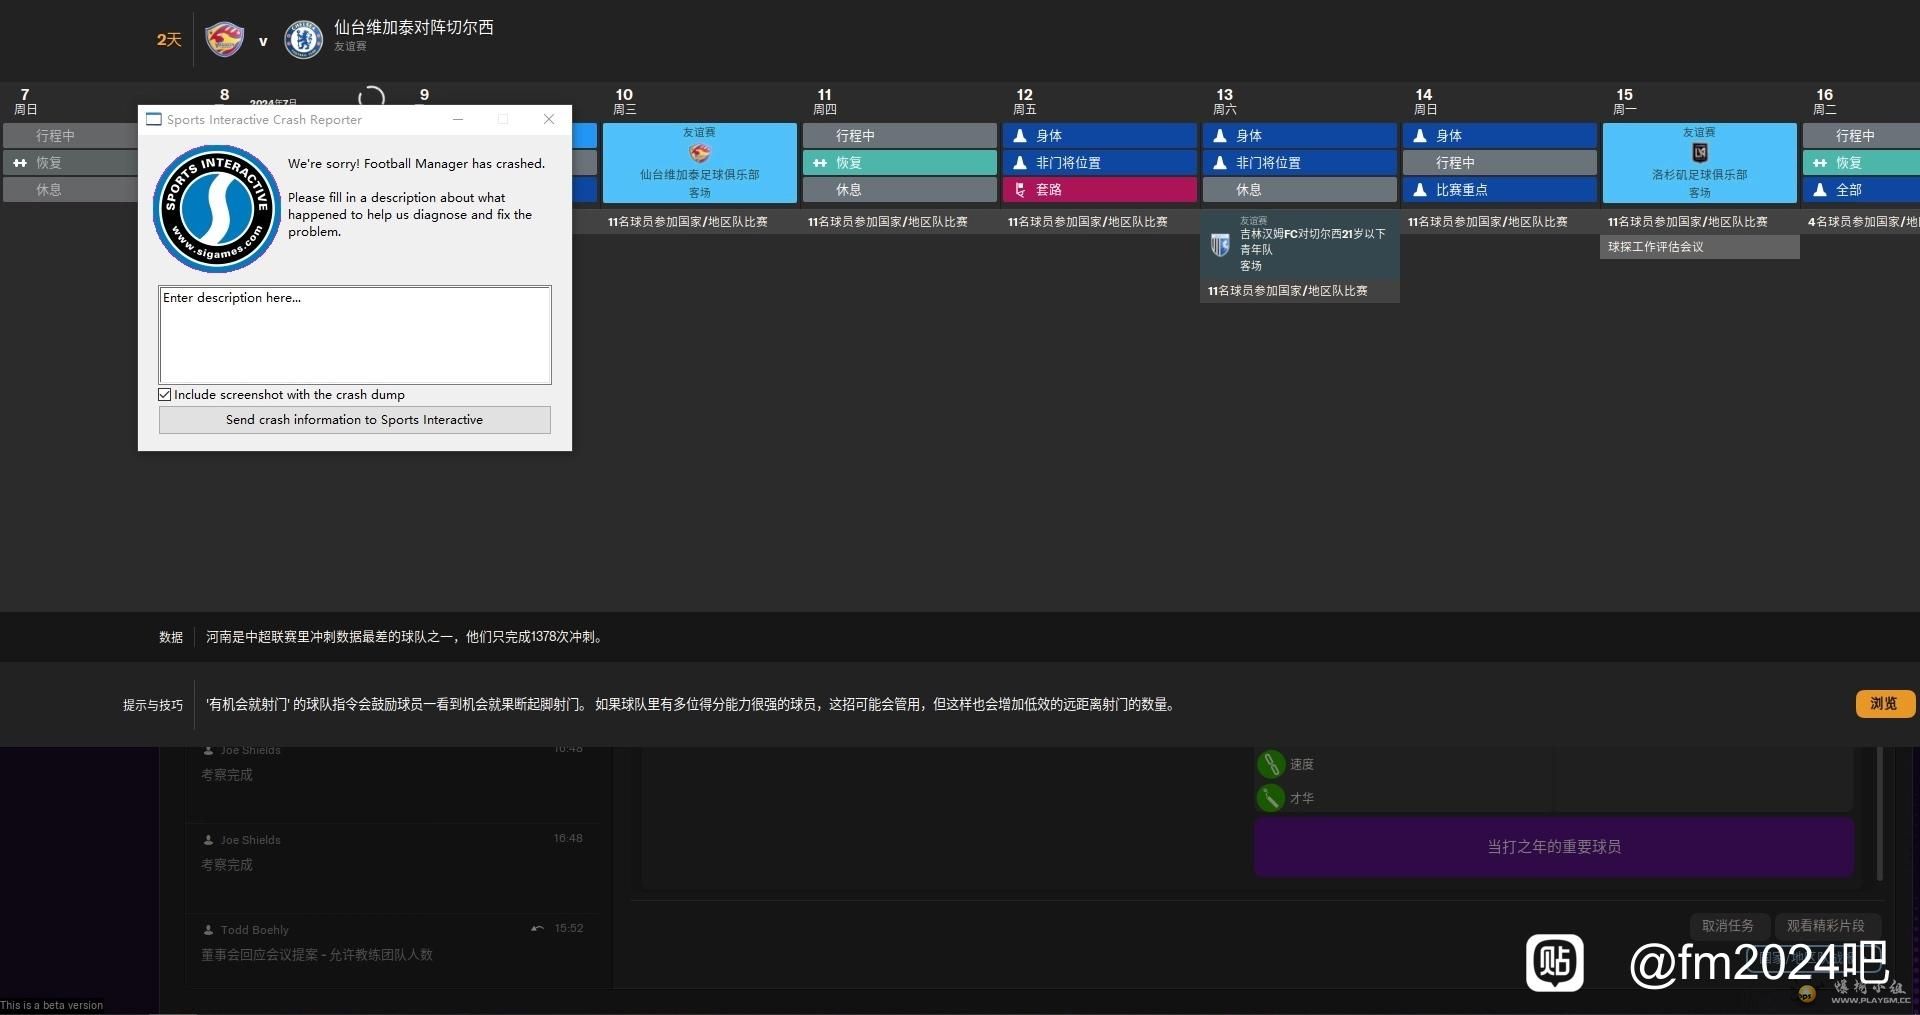Click the Sports Interactive logo in crash dialog

point(217,209)
